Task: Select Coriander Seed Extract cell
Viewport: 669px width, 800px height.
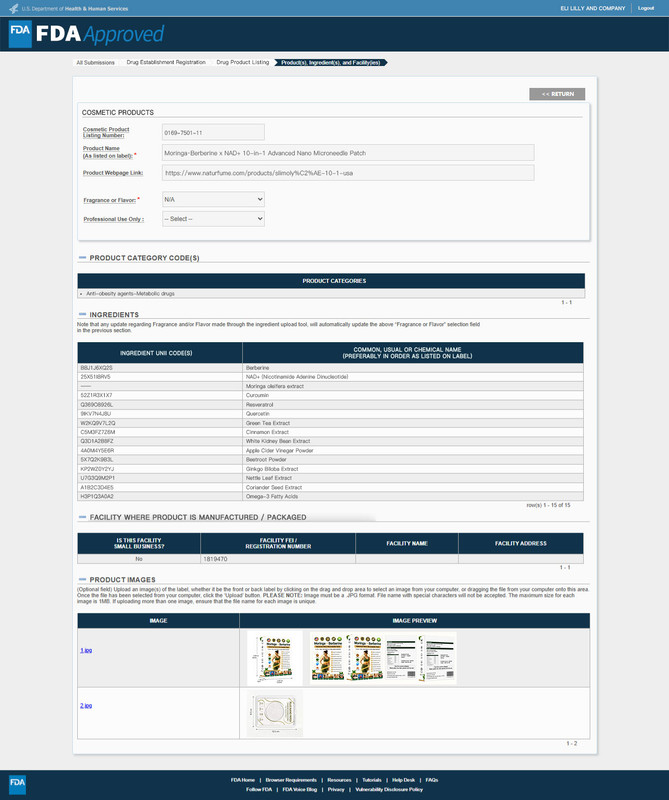Action: pos(413,487)
